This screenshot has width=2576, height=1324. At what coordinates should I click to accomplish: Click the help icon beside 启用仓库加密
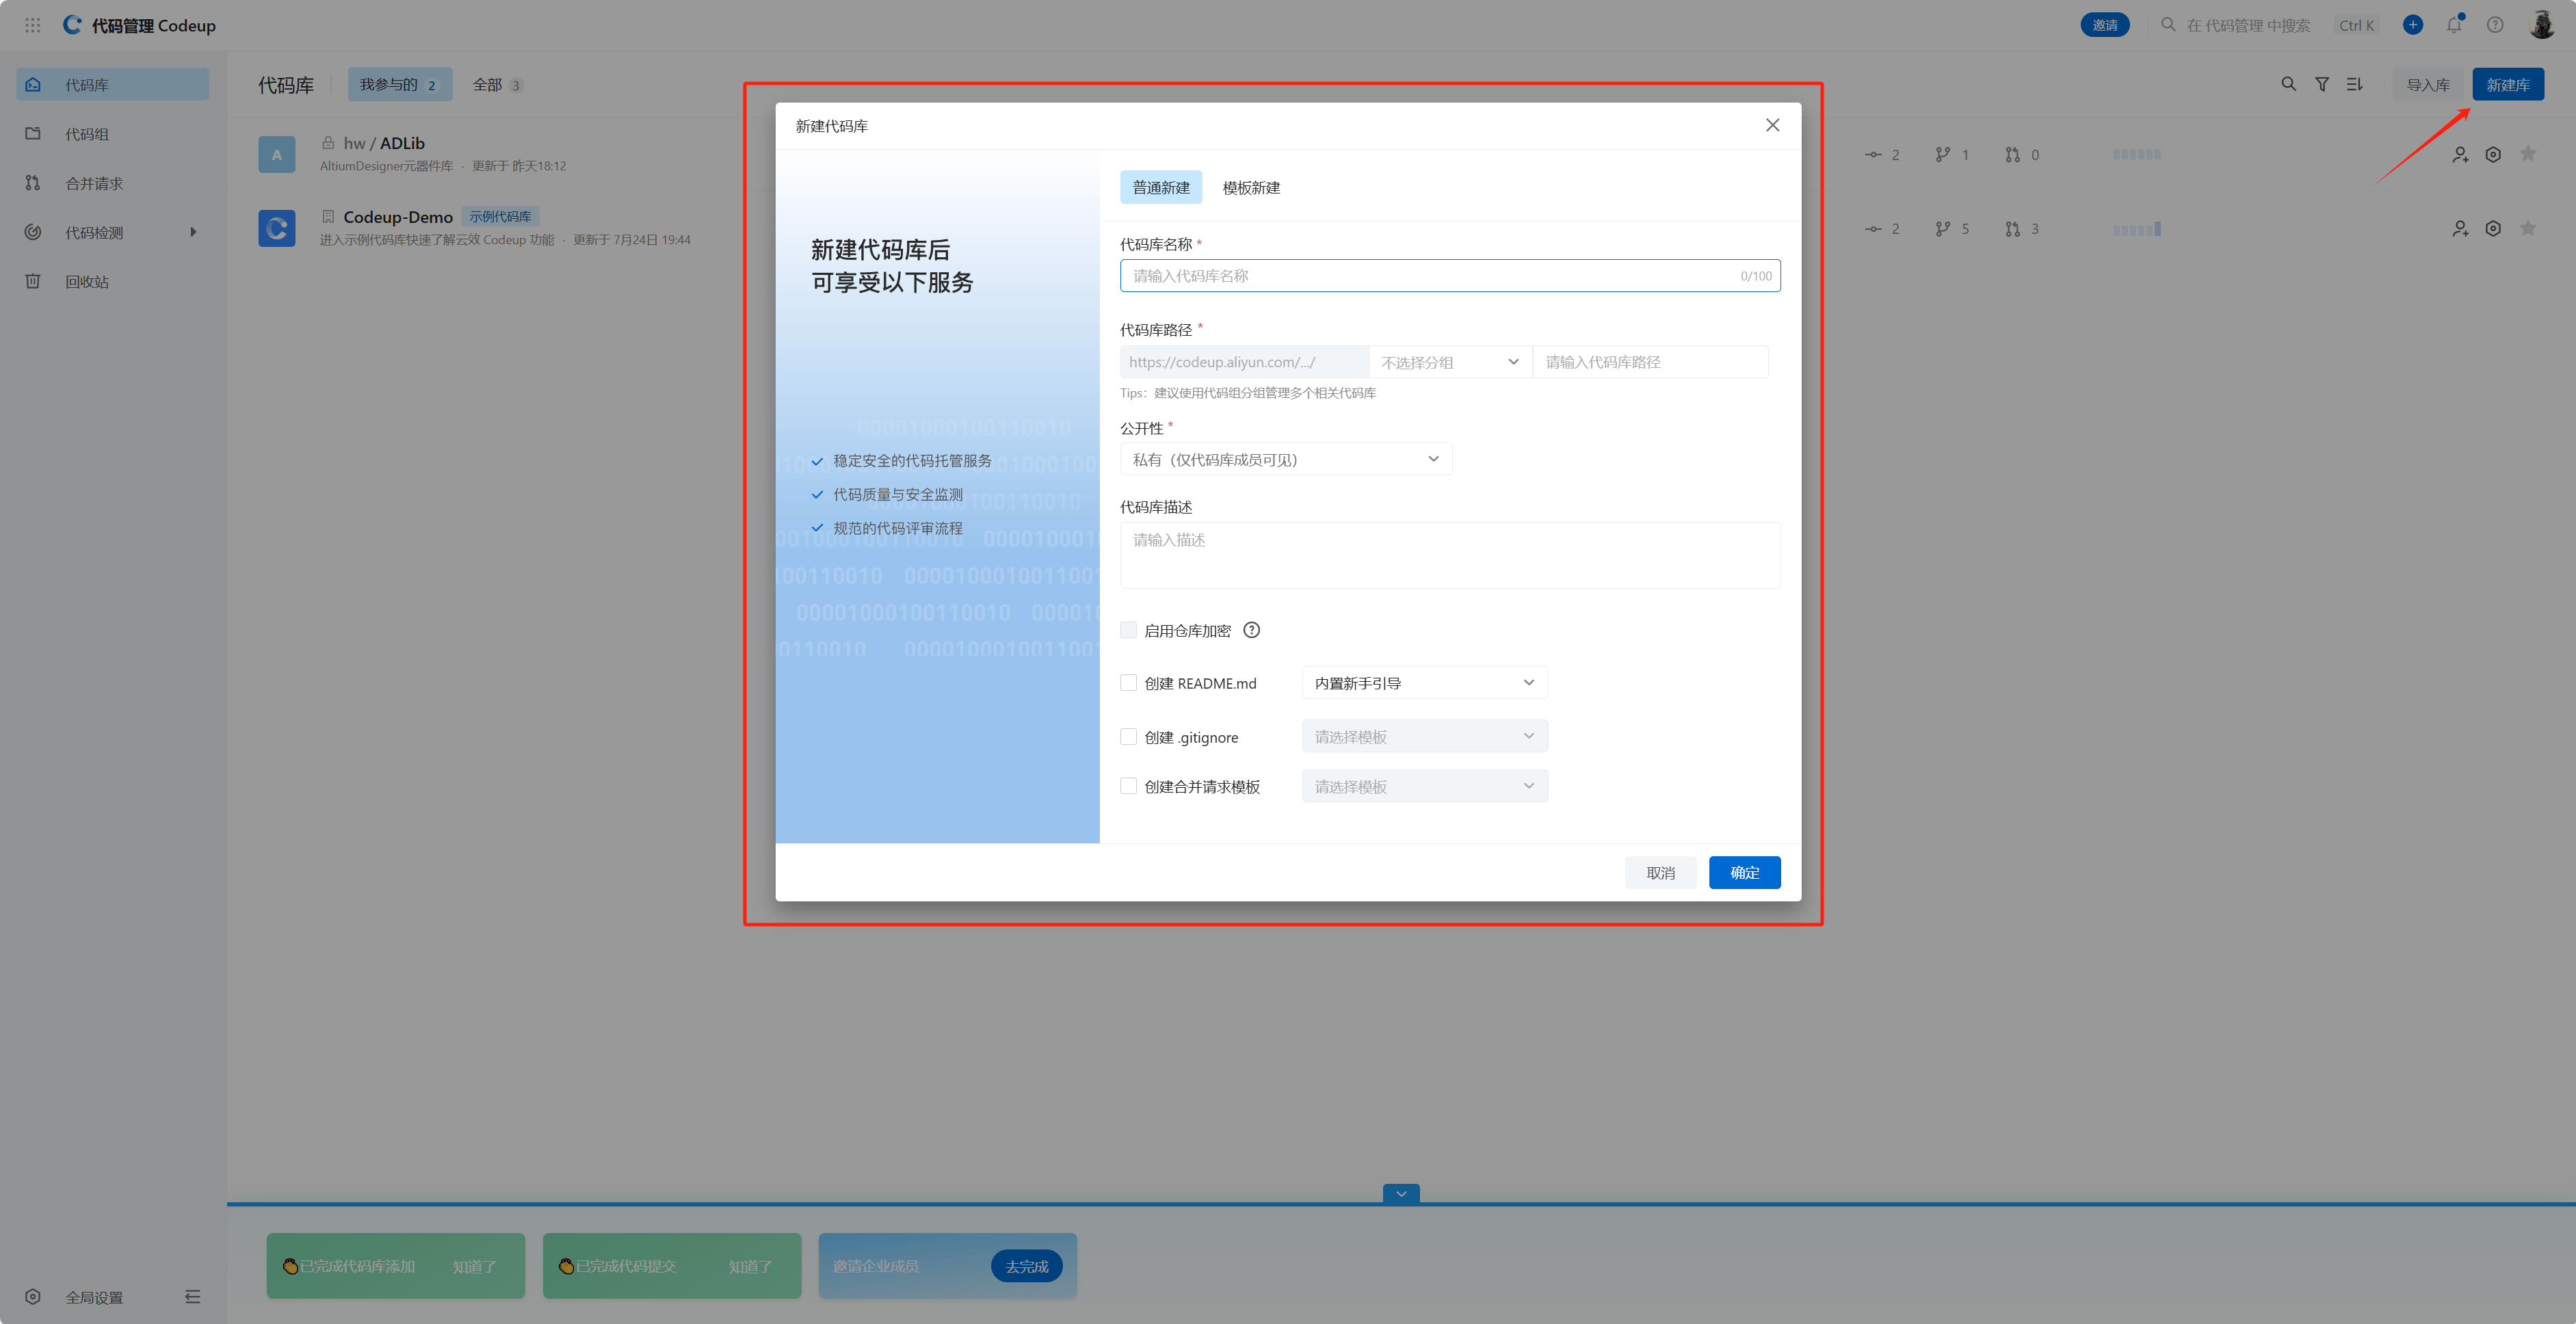(1251, 630)
